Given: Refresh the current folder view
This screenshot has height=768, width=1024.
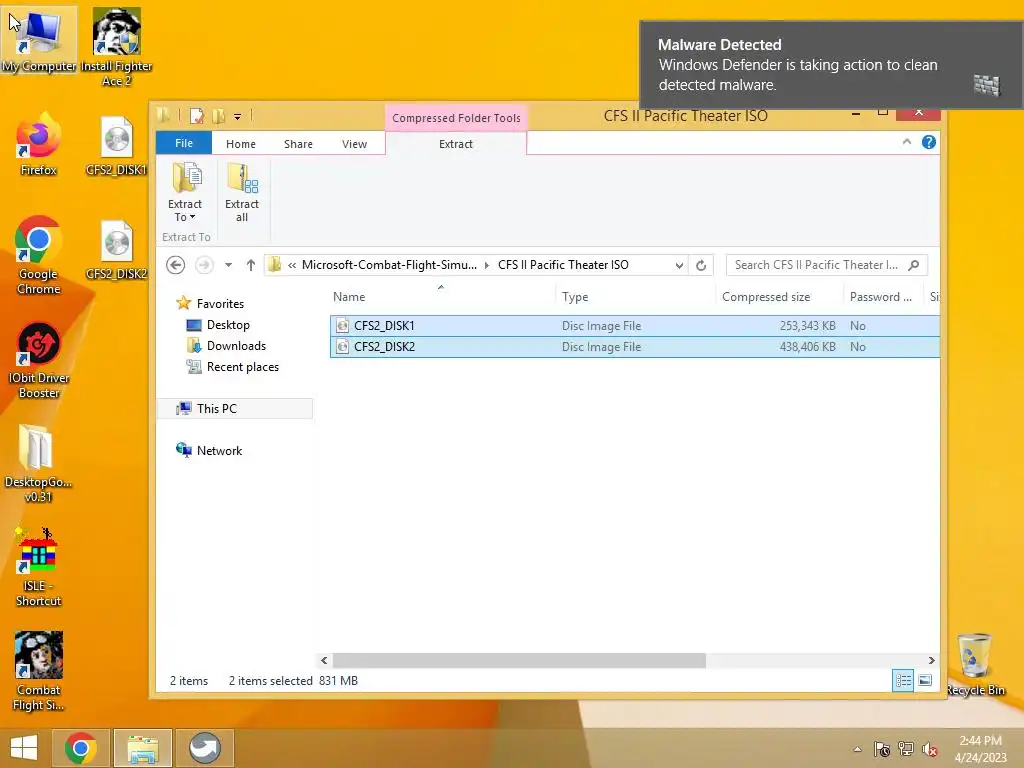Looking at the screenshot, I should (x=701, y=265).
